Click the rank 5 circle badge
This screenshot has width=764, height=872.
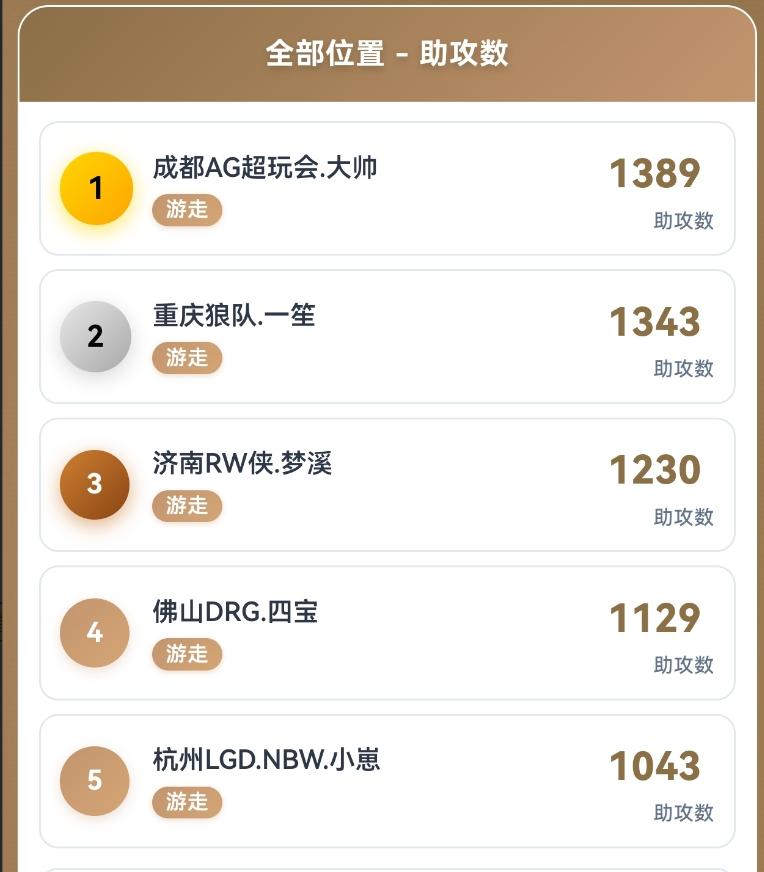point(95,780)
